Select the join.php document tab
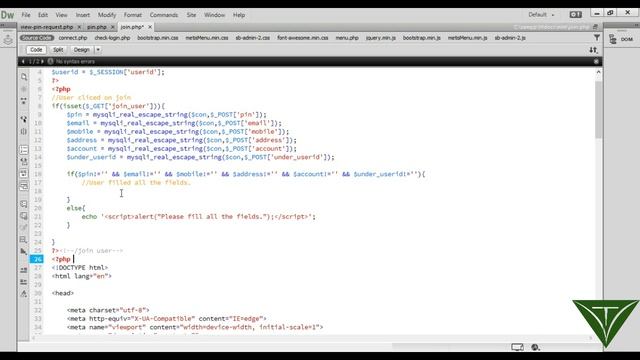 [132, 27]
